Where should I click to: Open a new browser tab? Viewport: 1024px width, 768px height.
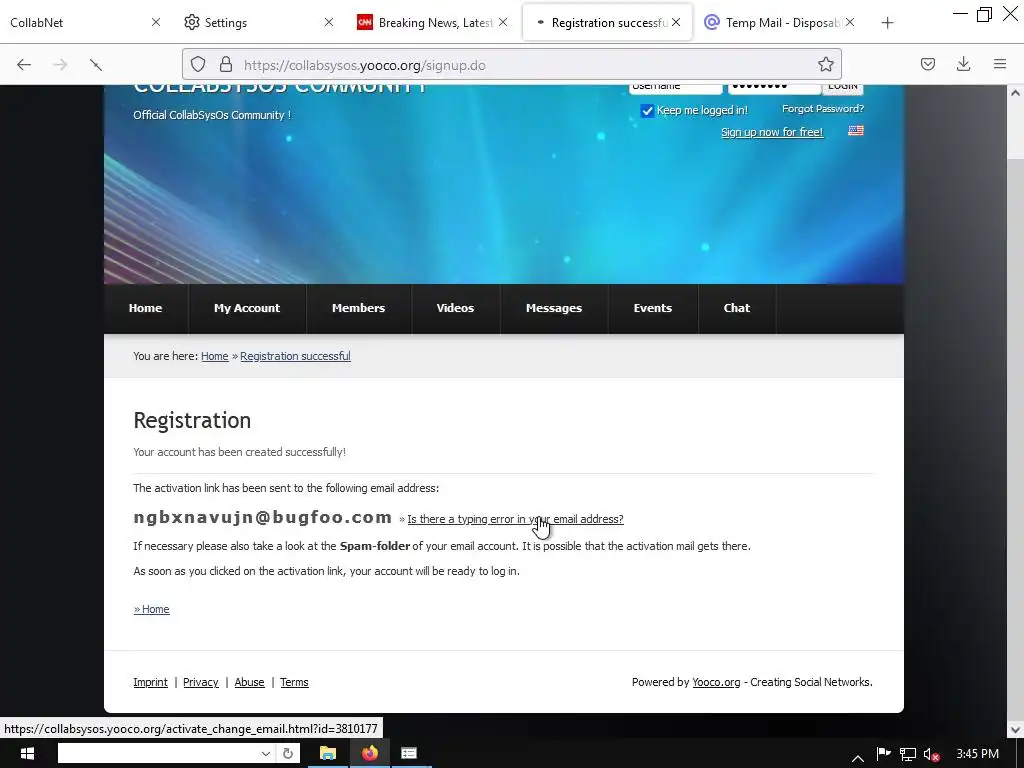[887, 23]
